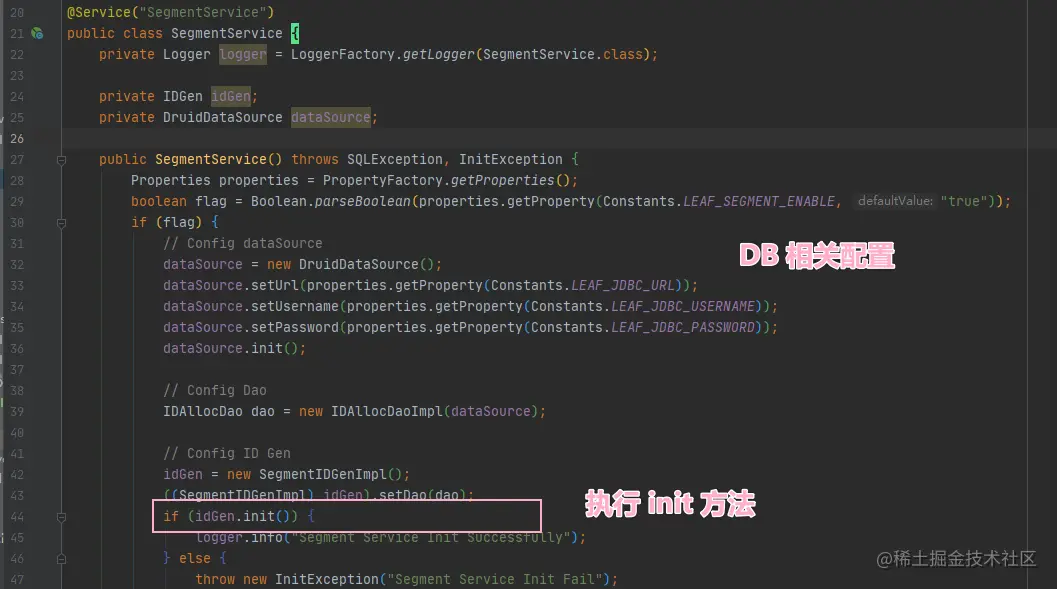Click the 'else' keyword on line 46
1057x589 pixels.
(195, 558)
